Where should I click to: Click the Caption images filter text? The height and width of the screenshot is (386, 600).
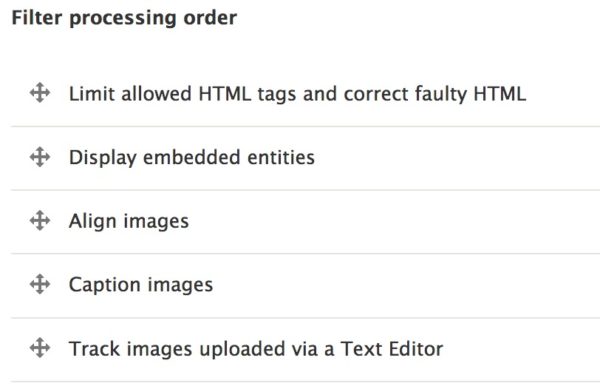(141, 285)
